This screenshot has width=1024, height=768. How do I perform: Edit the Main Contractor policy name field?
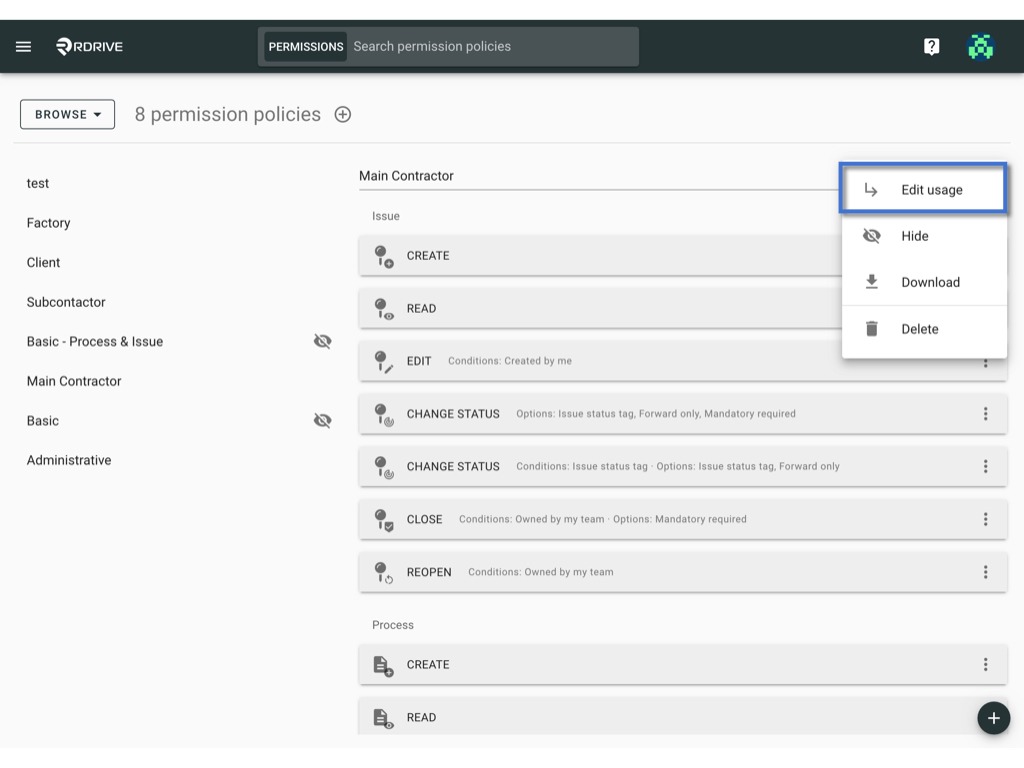(x=598, y=176)
